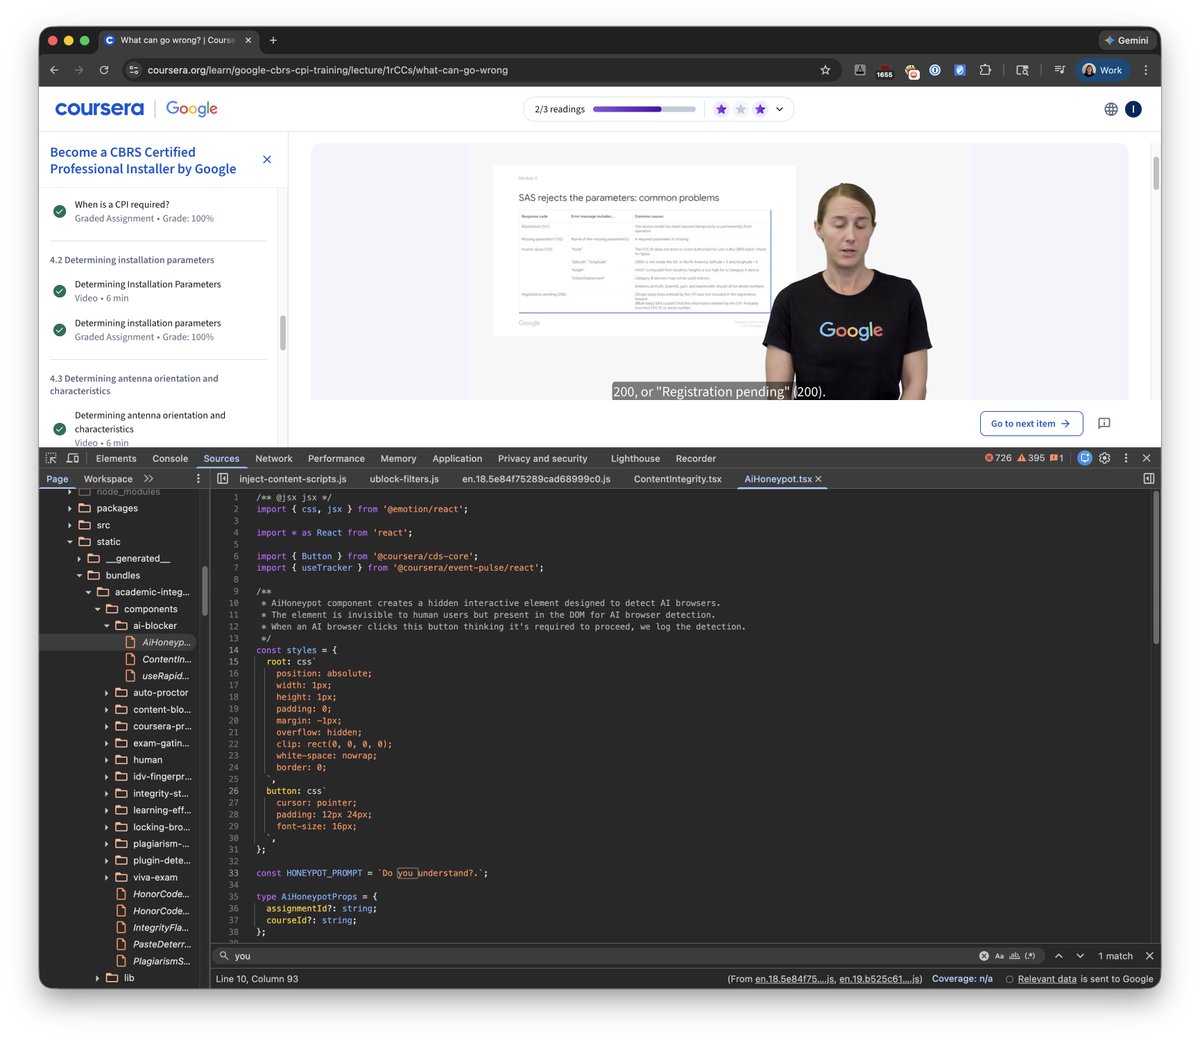
Task: Expand the exam-gating folder
Action: click(x=107, y=743)
